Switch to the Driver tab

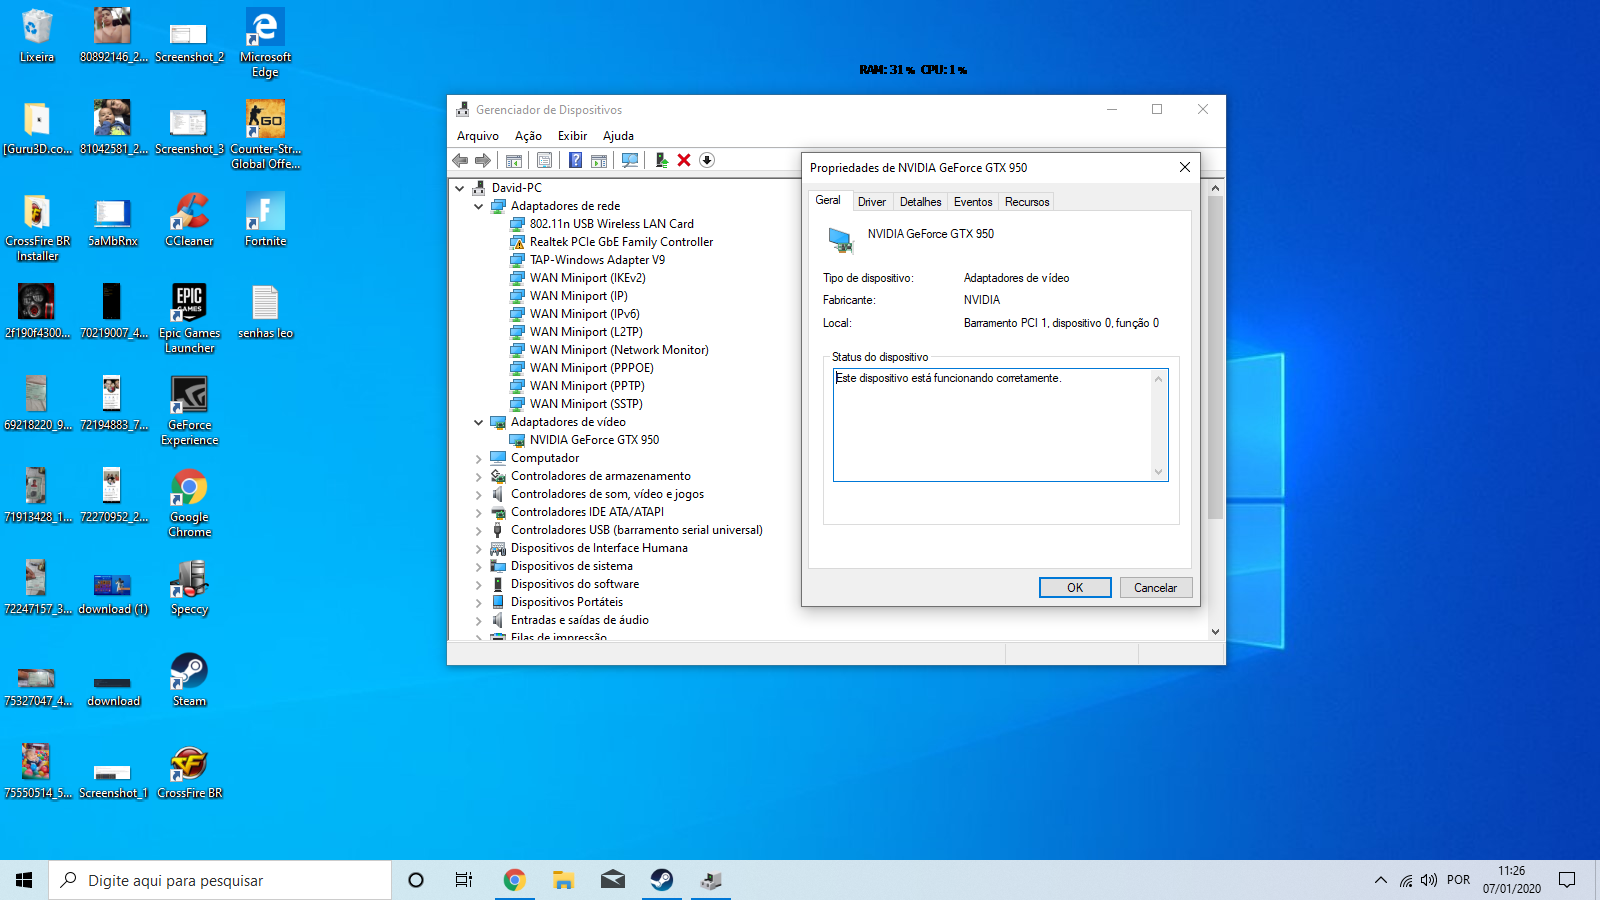coord(872,202)
